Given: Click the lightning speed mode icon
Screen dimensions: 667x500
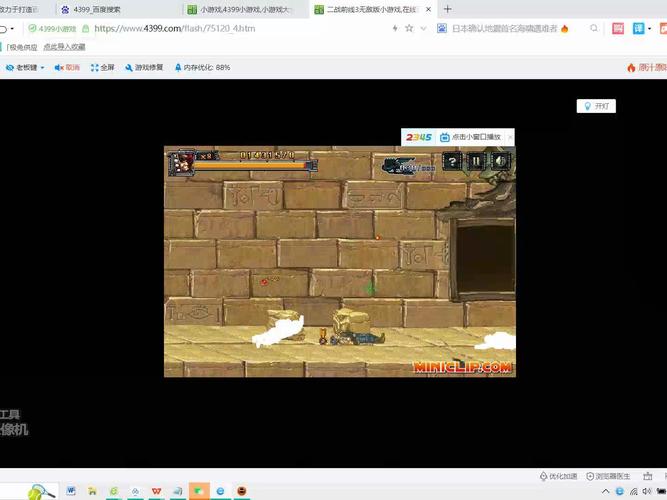Looking at the screenshot, I should point(395,29).
